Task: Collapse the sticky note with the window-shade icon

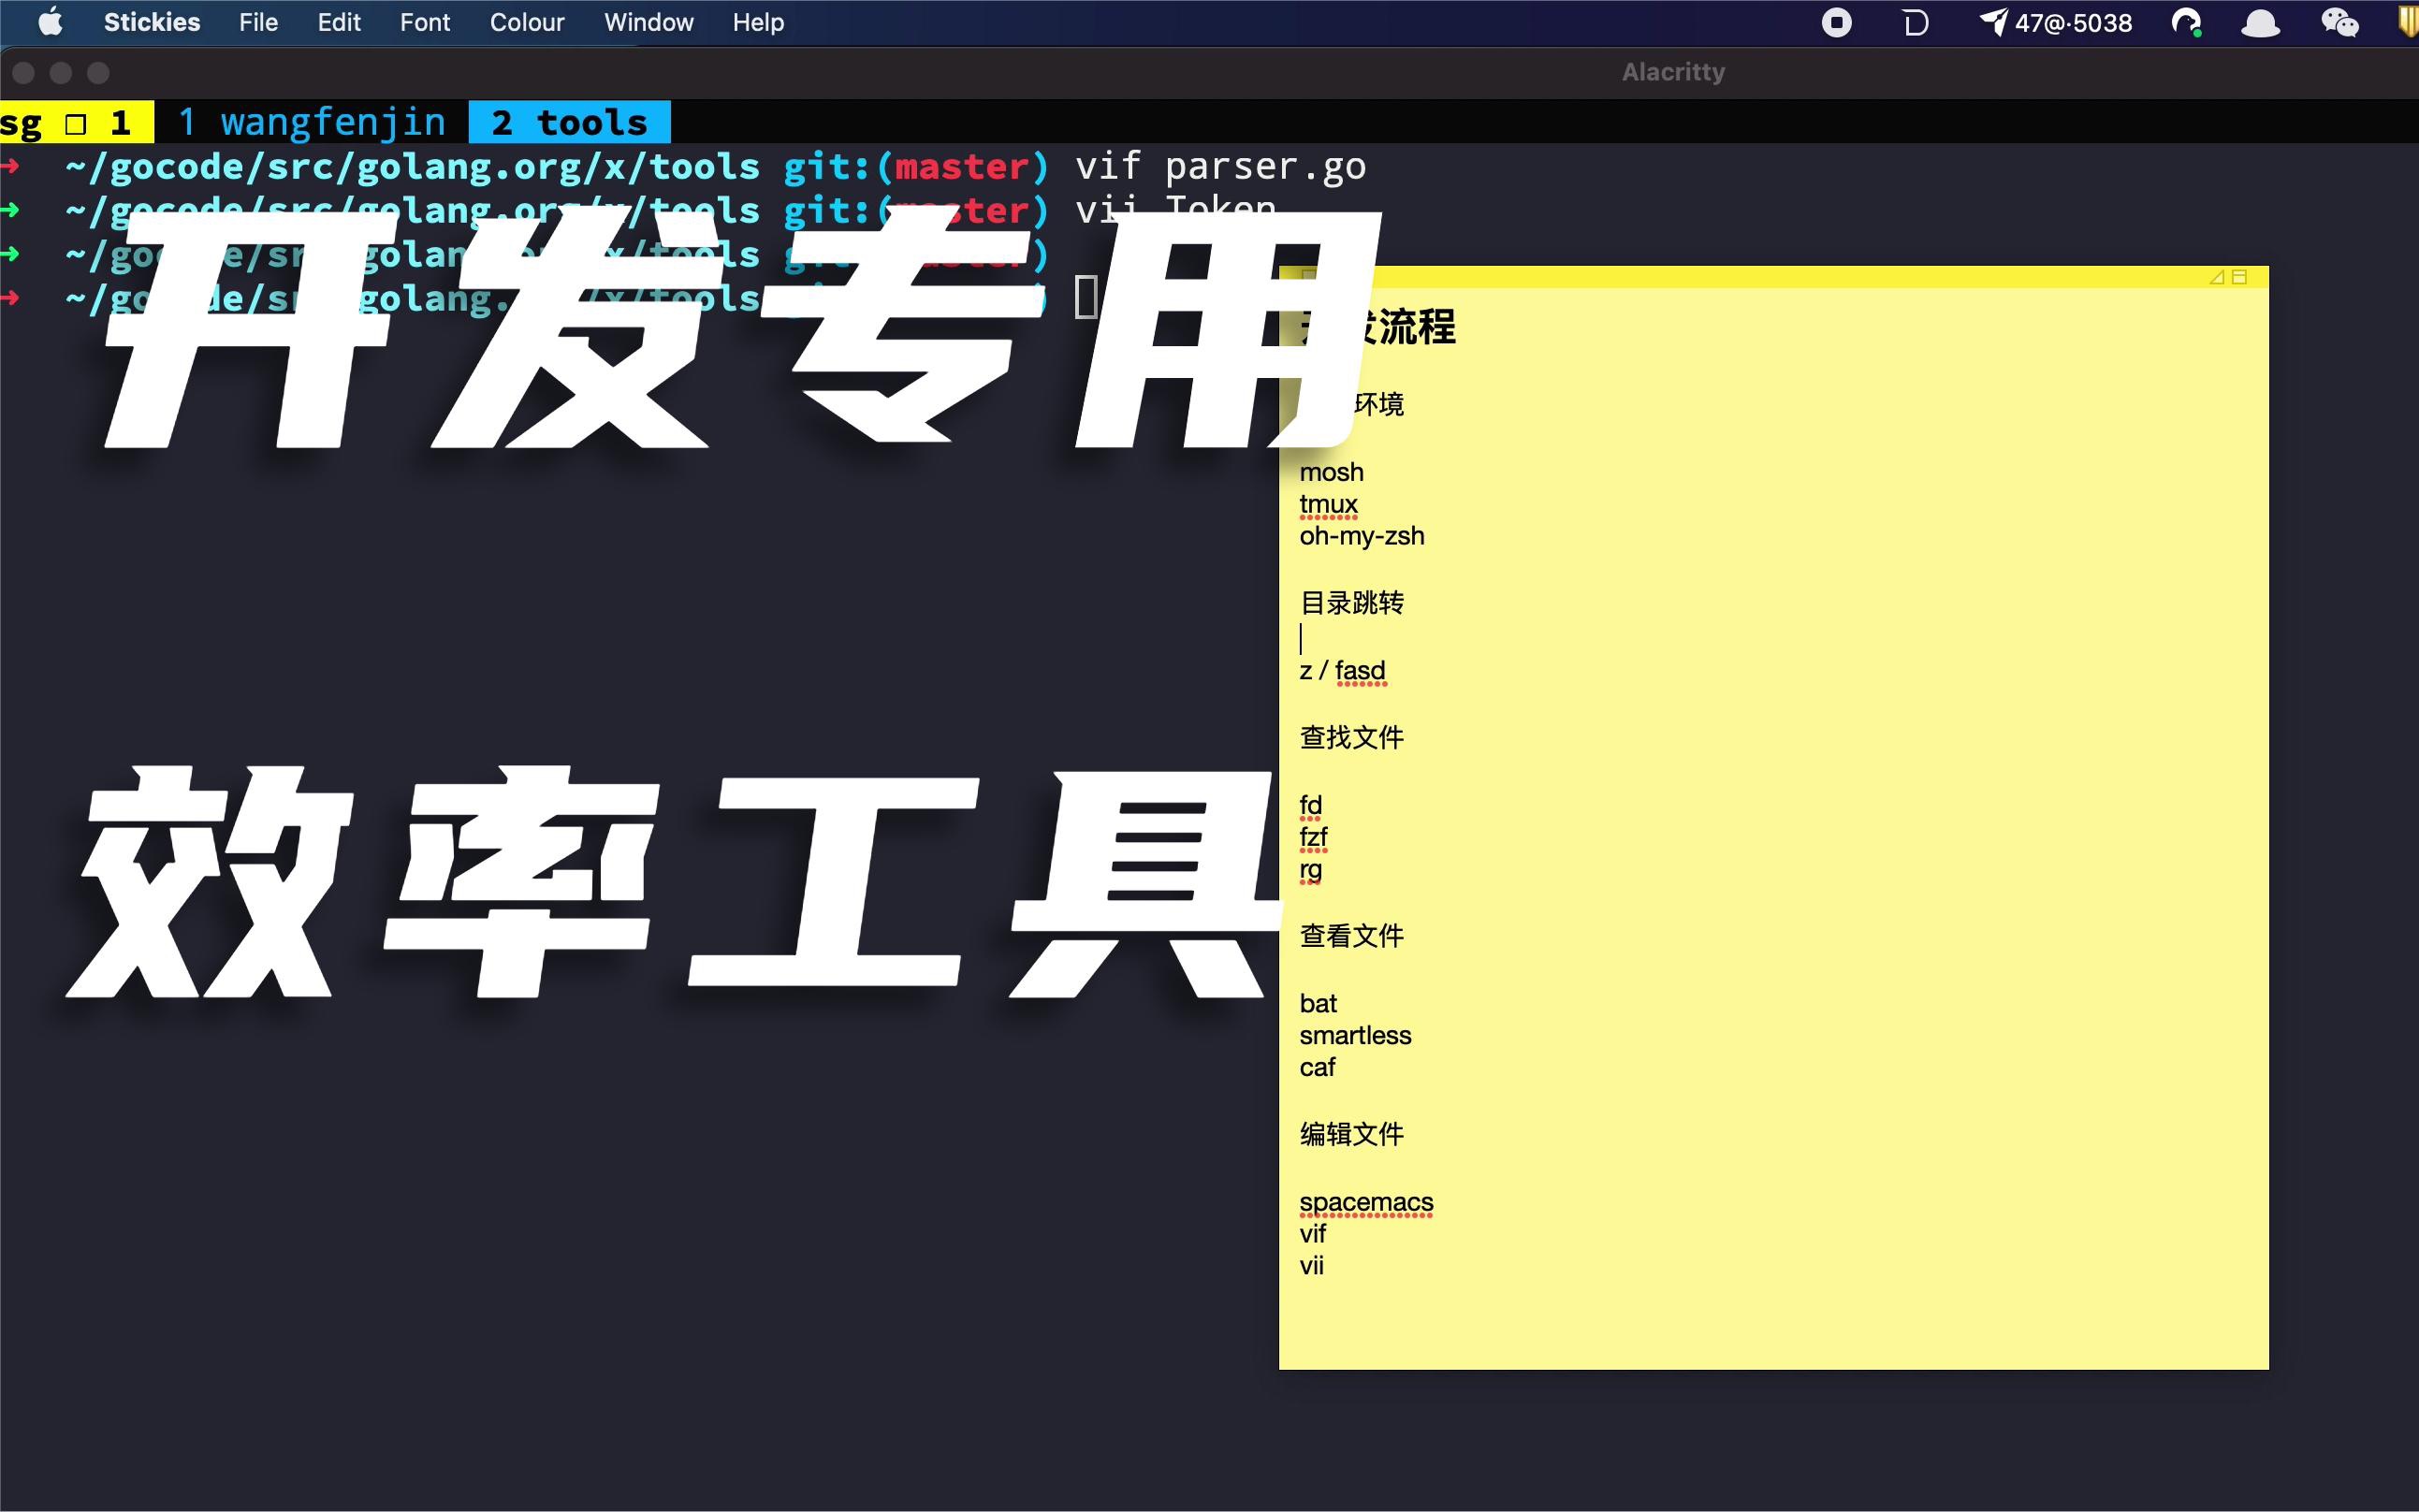Action: (2239, 277)
